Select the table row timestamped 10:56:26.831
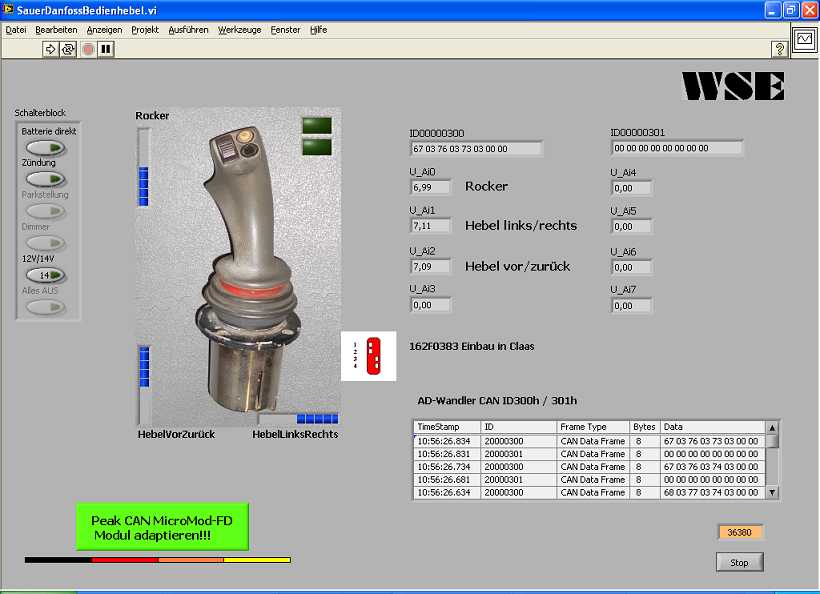The image size is (820, 594). (590, 454)
